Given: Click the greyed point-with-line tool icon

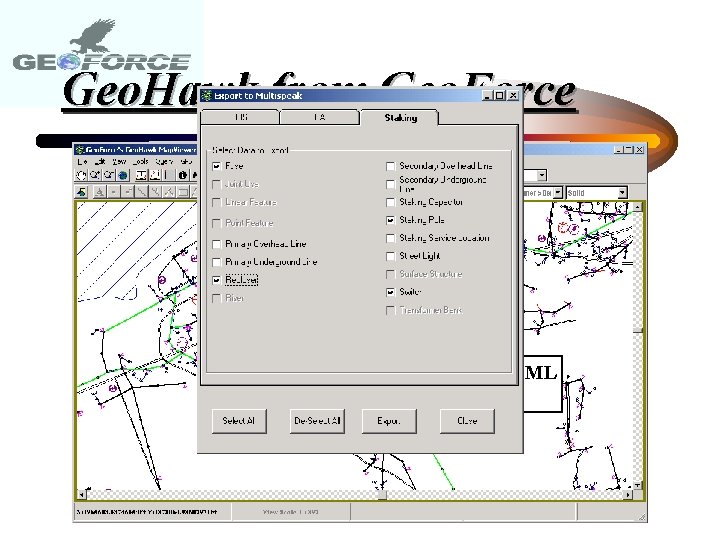Looking at the screenshot, I should coord(127,192).
